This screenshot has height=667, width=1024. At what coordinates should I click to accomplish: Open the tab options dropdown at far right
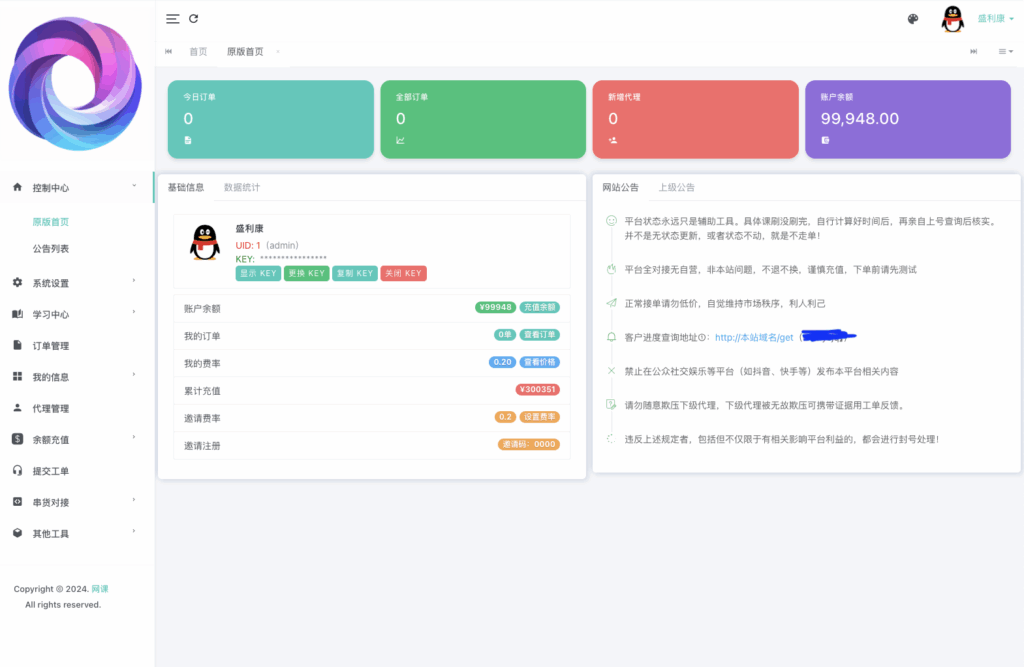click(x=1005, y=51)
